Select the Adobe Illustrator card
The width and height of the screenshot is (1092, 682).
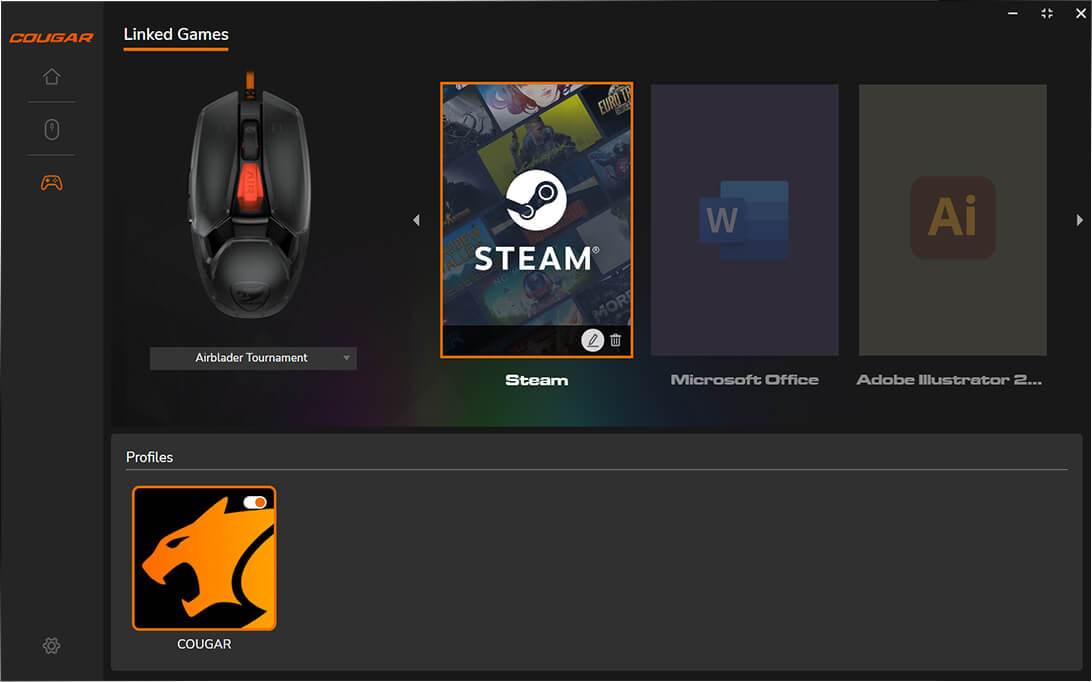[x=953, y=220]
